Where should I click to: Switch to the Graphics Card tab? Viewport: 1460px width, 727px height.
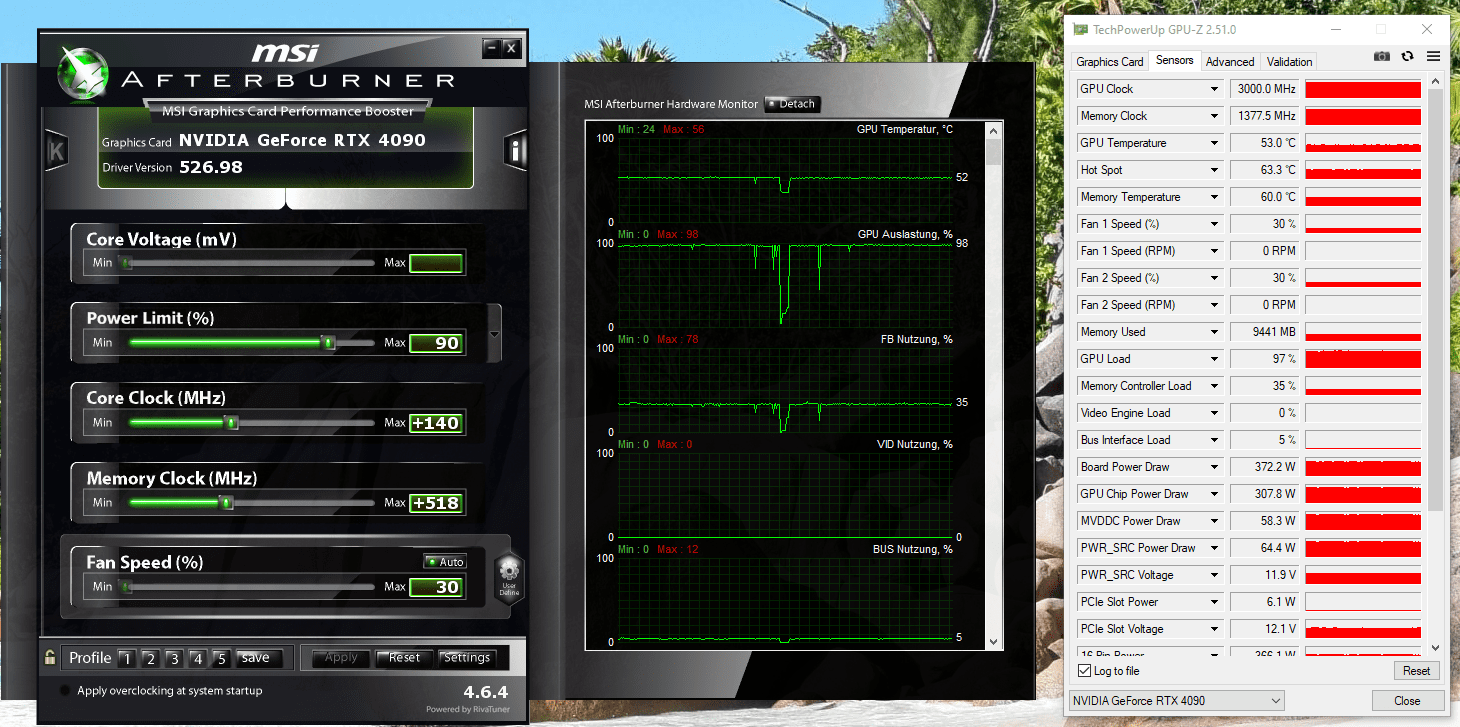point(1109,62)
